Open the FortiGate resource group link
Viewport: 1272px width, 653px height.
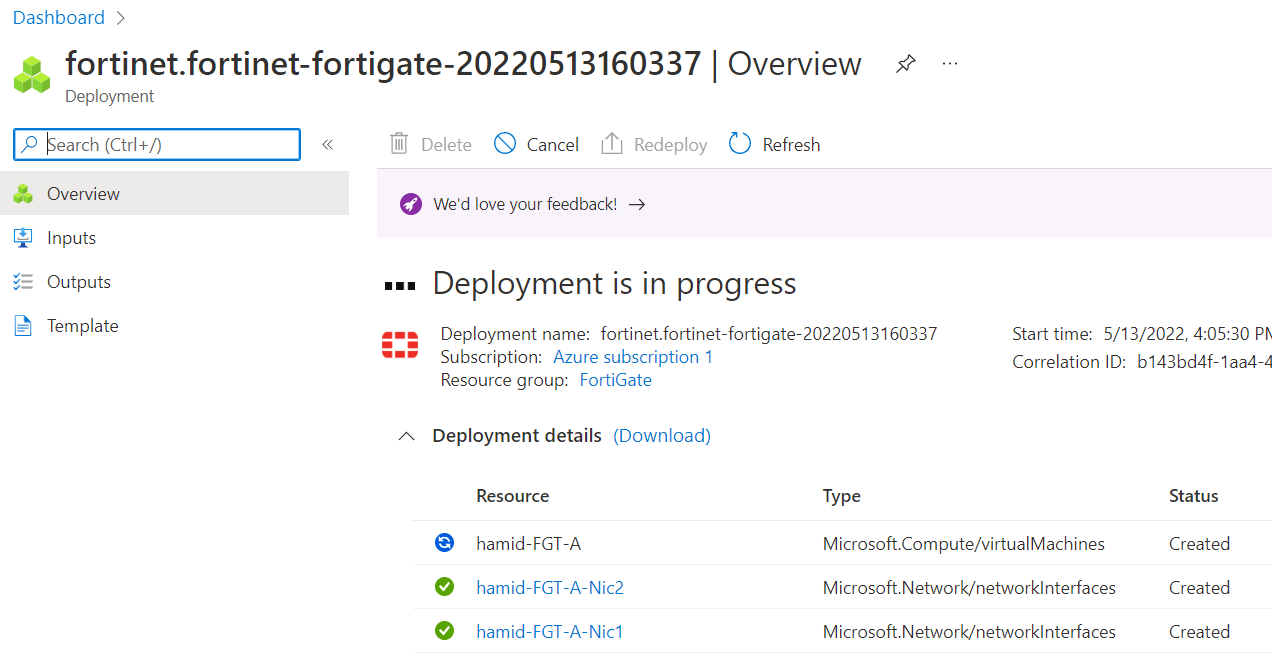616,380
